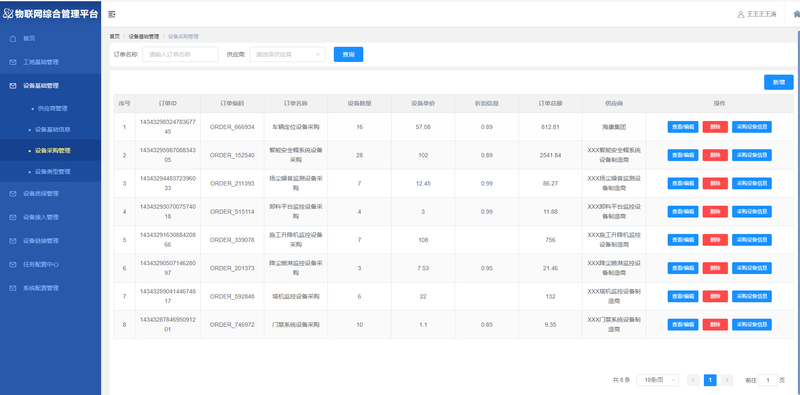The image size is (800, 395).
Task: Delete order ORDER_339078
Action: click(715, 240)
